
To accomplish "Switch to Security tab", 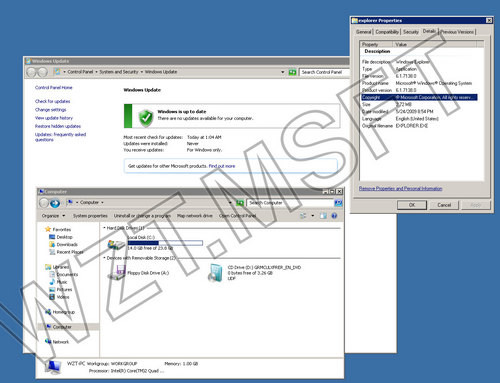I will click(x=411, y=32).
